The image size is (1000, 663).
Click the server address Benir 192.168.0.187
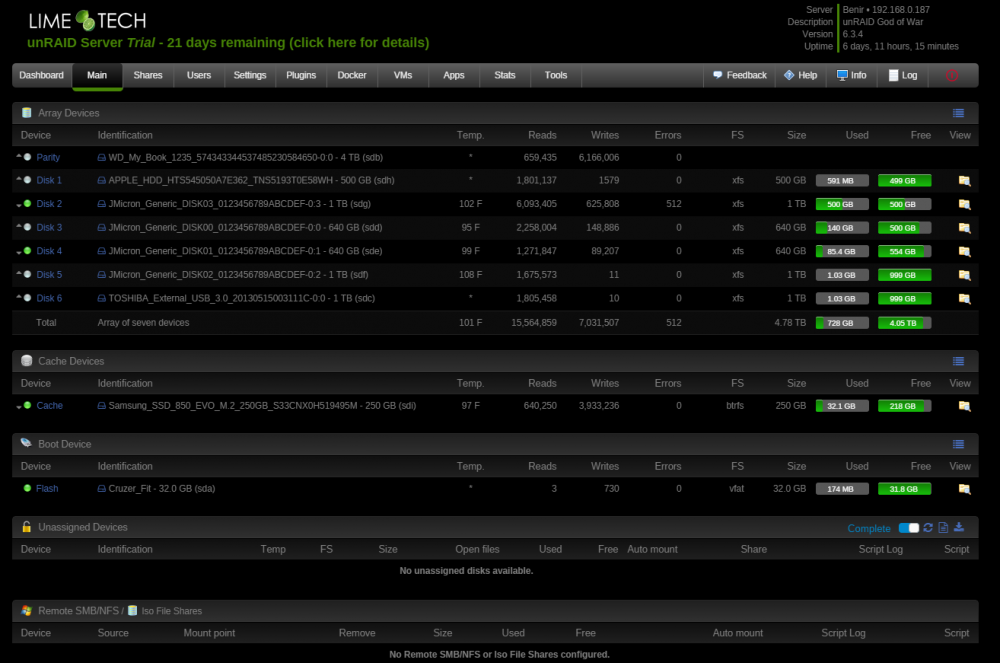886,10
